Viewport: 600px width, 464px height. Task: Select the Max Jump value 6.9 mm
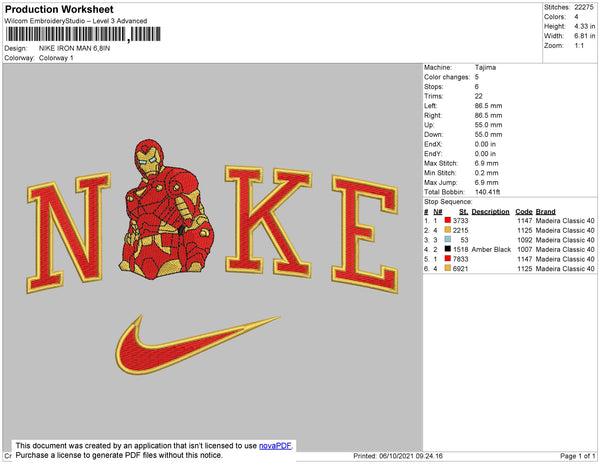(x=487, y=182)
